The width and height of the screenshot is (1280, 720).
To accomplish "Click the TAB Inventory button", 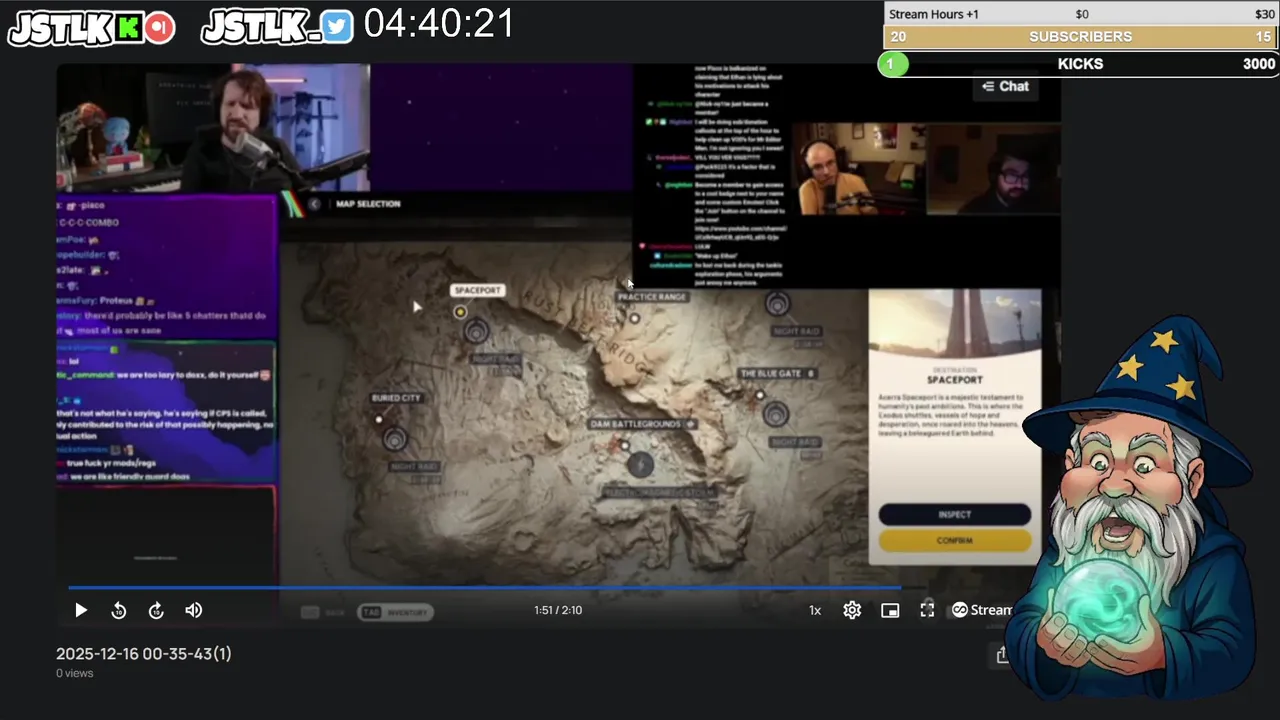I will 396,612.
